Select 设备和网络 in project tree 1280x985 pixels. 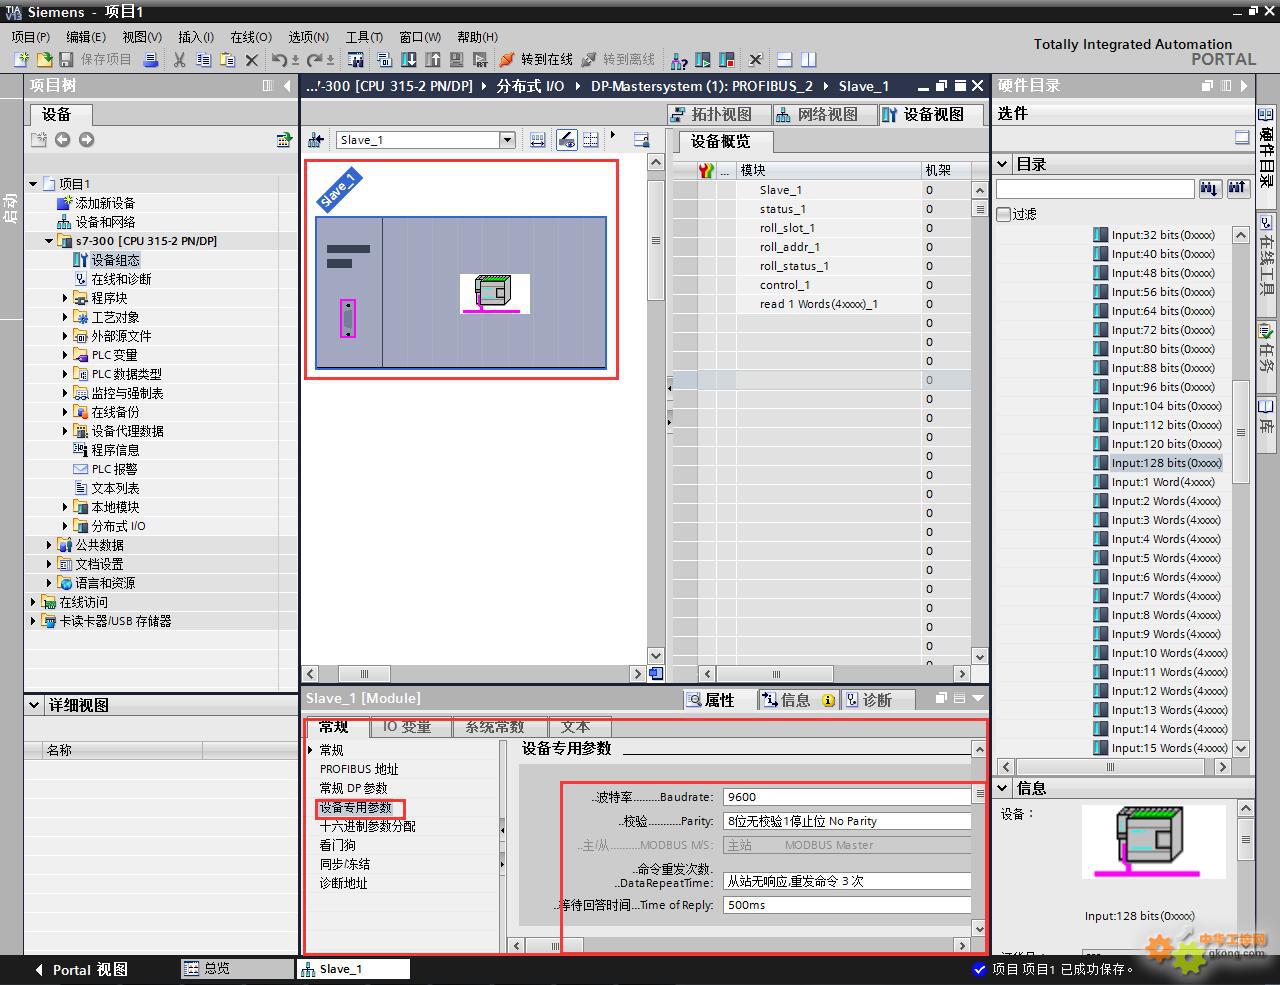pos(105,222)
